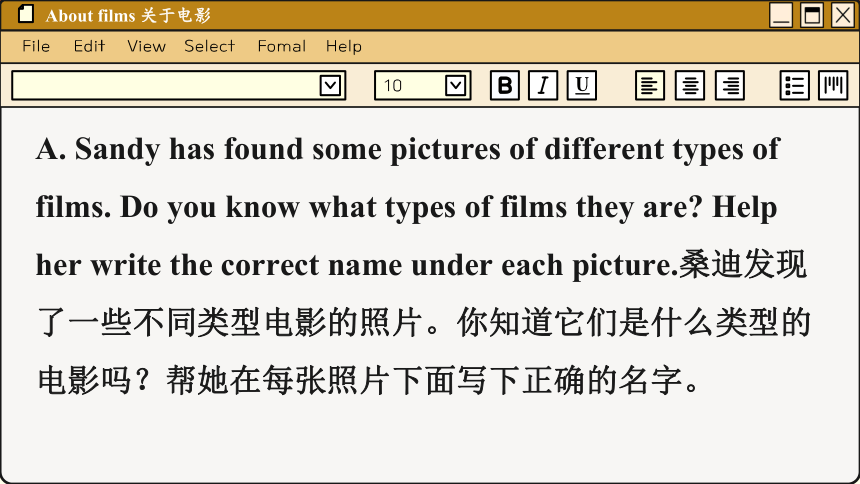
Task: Align text left
Action: pos(649,86)
